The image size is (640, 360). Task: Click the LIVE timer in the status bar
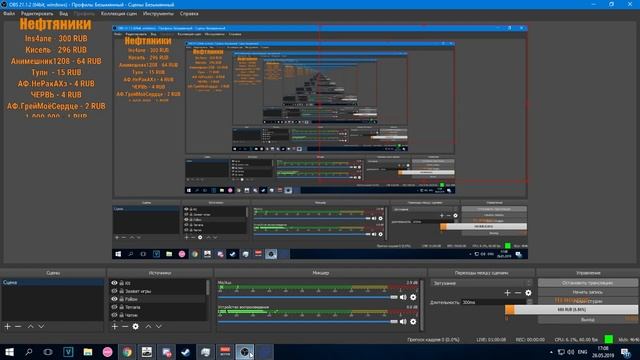coord(491,340)
